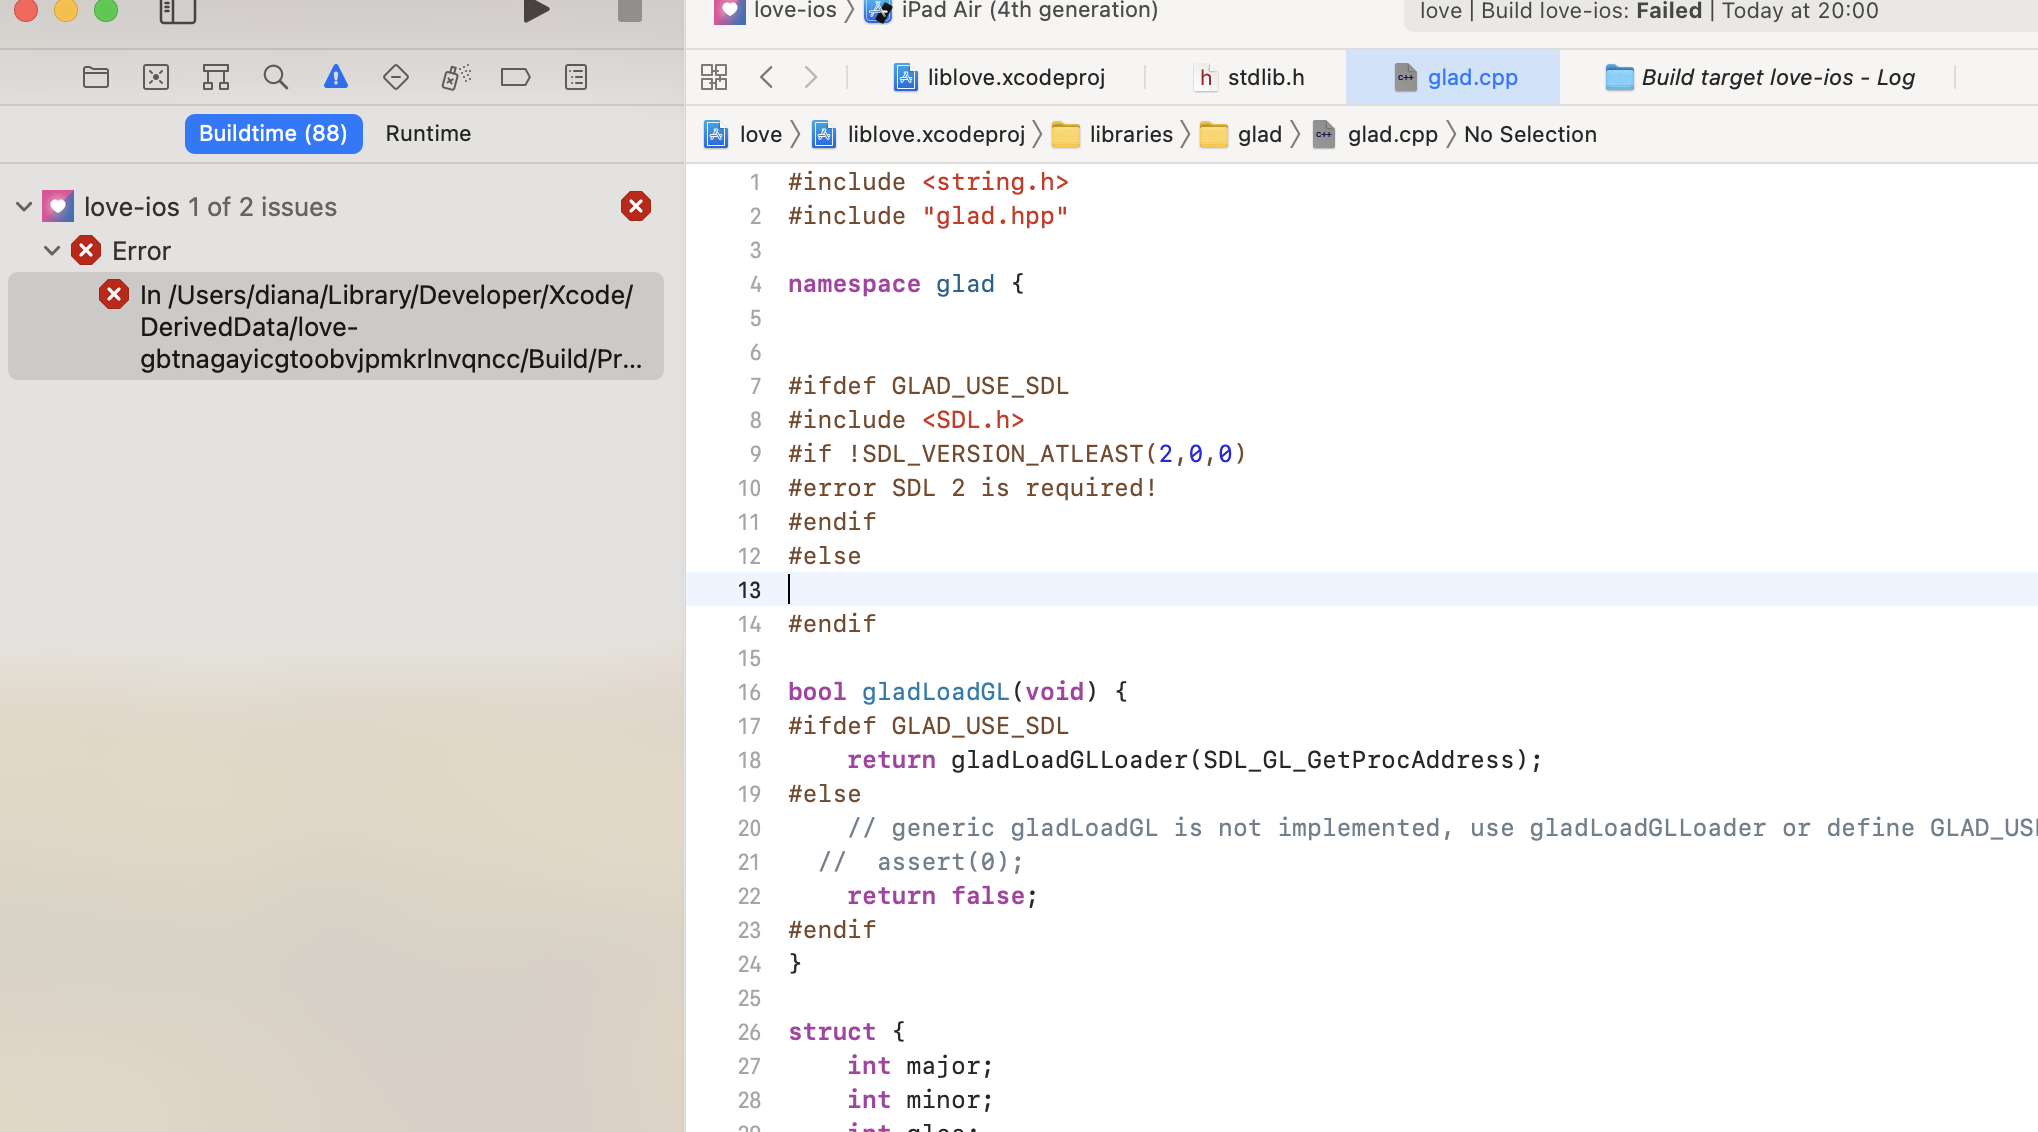
Task: Select the glad.cpp tab
Action: [x=1455, y=77]
